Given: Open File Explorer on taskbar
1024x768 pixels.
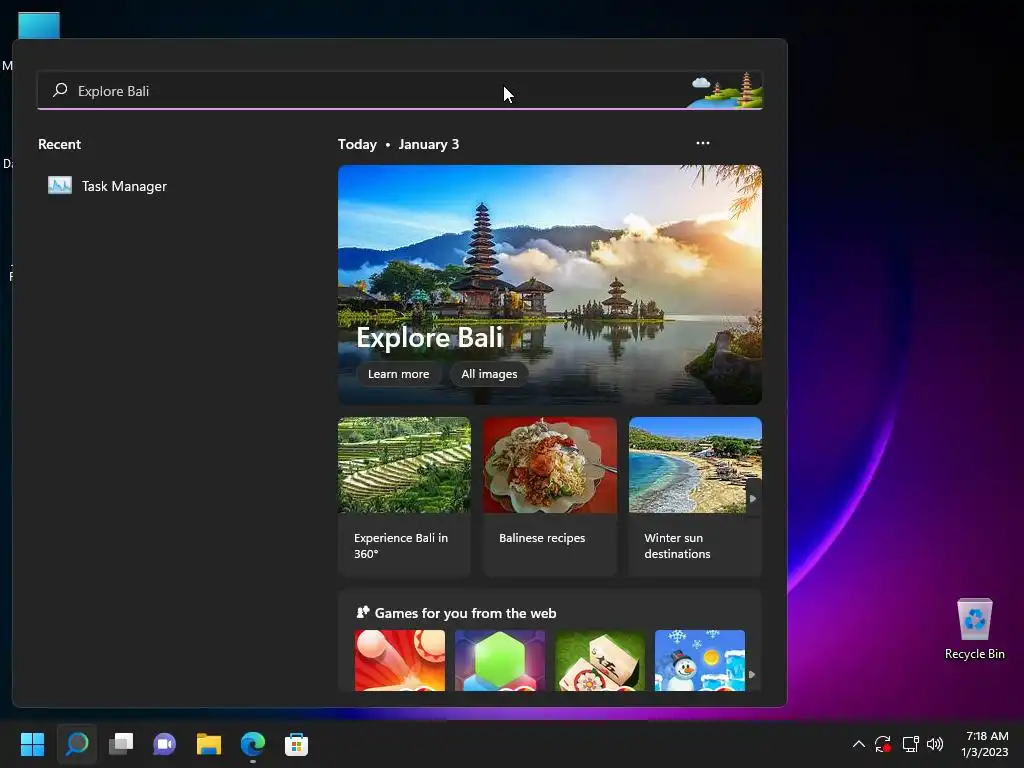Looking at the screenshot, I should [x=209, y=744].
